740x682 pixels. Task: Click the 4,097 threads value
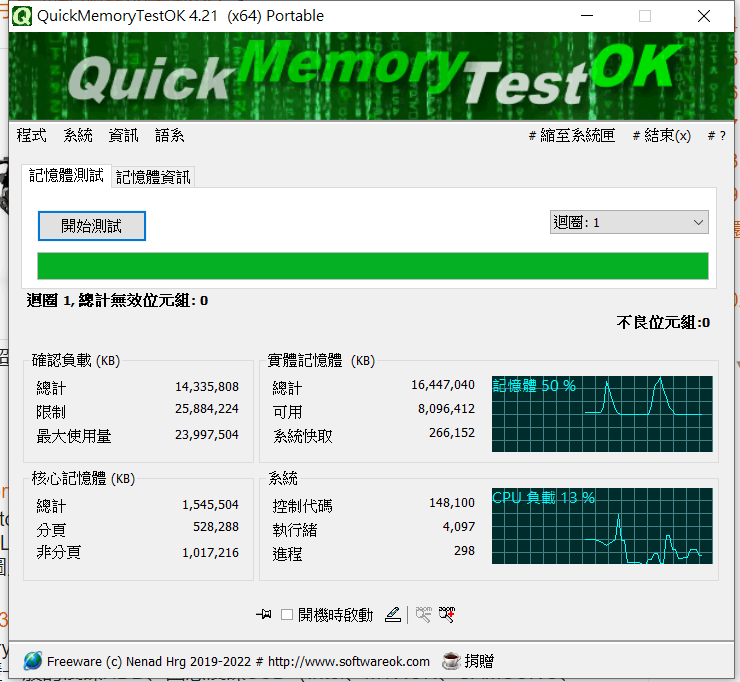(x=459, y=527)
